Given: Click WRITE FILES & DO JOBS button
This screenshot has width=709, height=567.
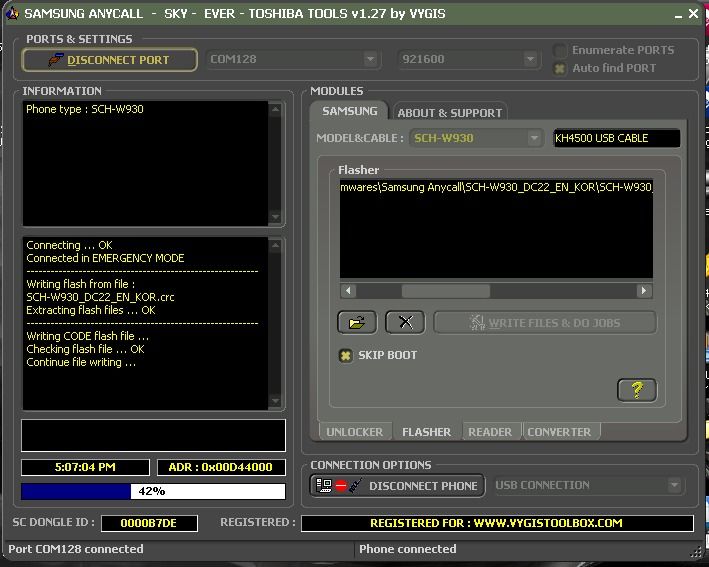Looking at the screenshot, I should tap(545, 322).
